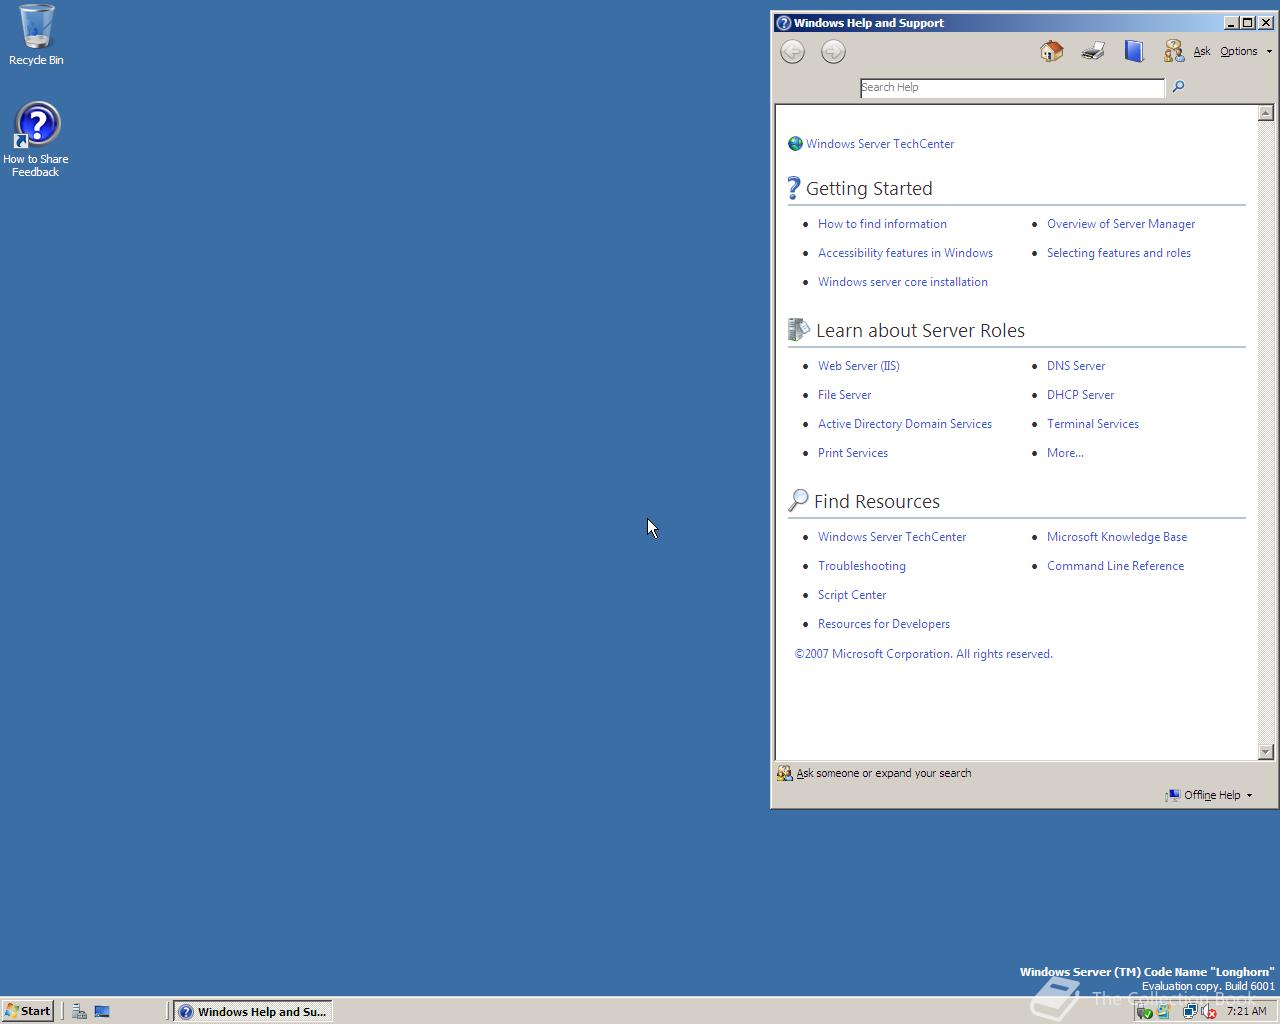Go forward using the Forward arrow button

833,52
